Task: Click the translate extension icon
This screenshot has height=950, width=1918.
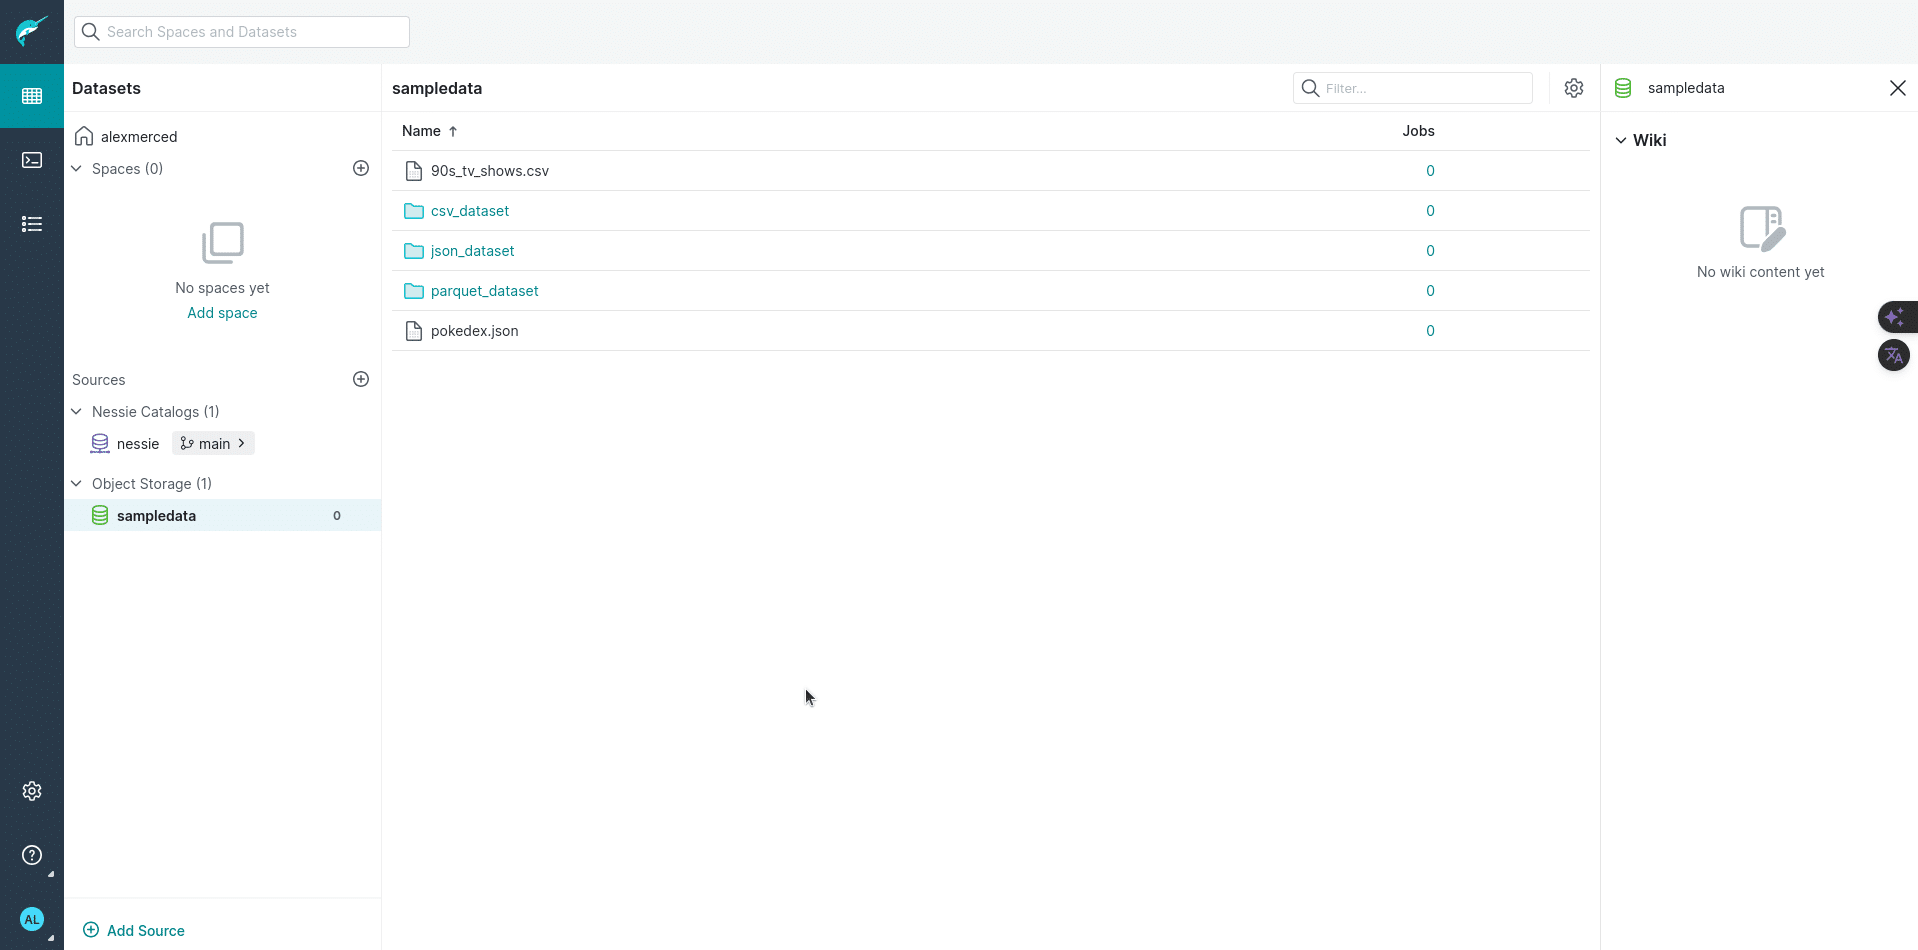Action: (x=1894, y=355)
